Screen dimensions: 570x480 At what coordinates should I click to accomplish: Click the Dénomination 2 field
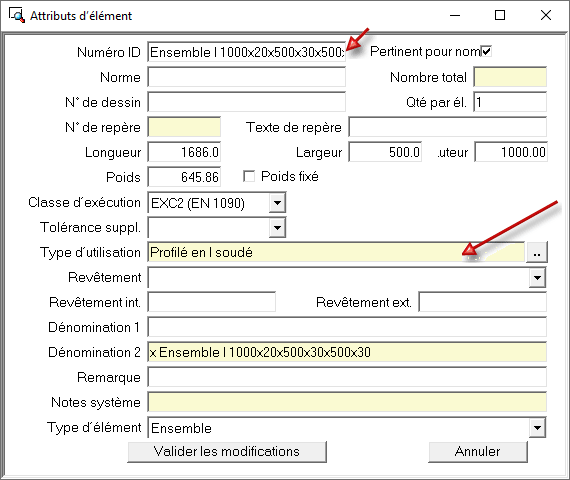pos(347,352)
